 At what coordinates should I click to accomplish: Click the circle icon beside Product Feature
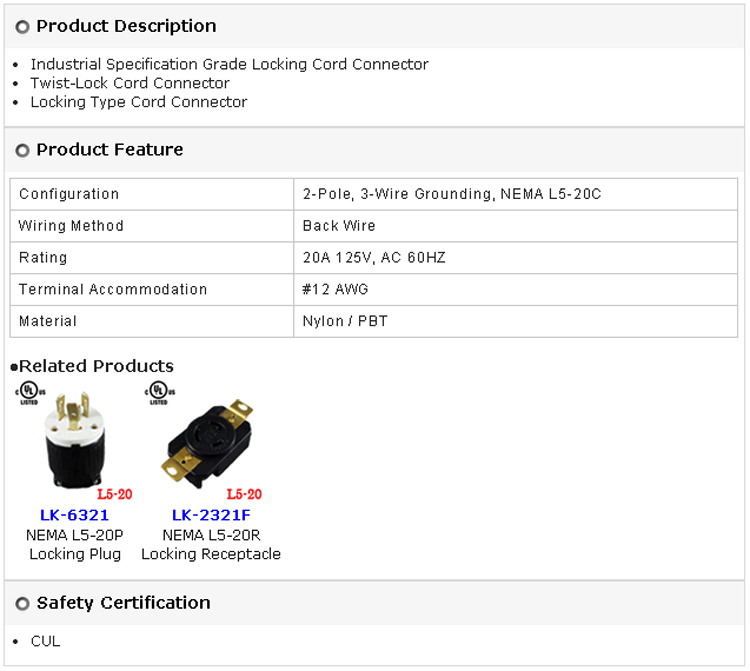point(22,151)
